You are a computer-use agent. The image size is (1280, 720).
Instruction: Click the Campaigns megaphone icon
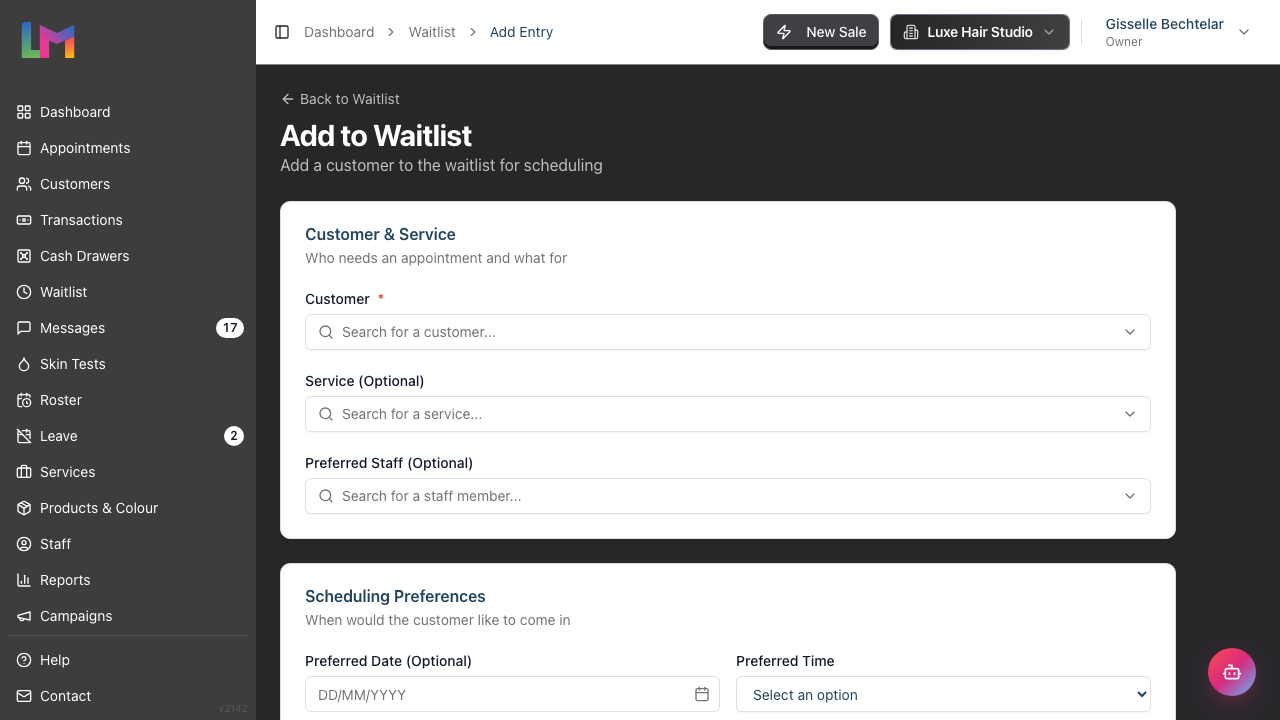coord(24,616)
